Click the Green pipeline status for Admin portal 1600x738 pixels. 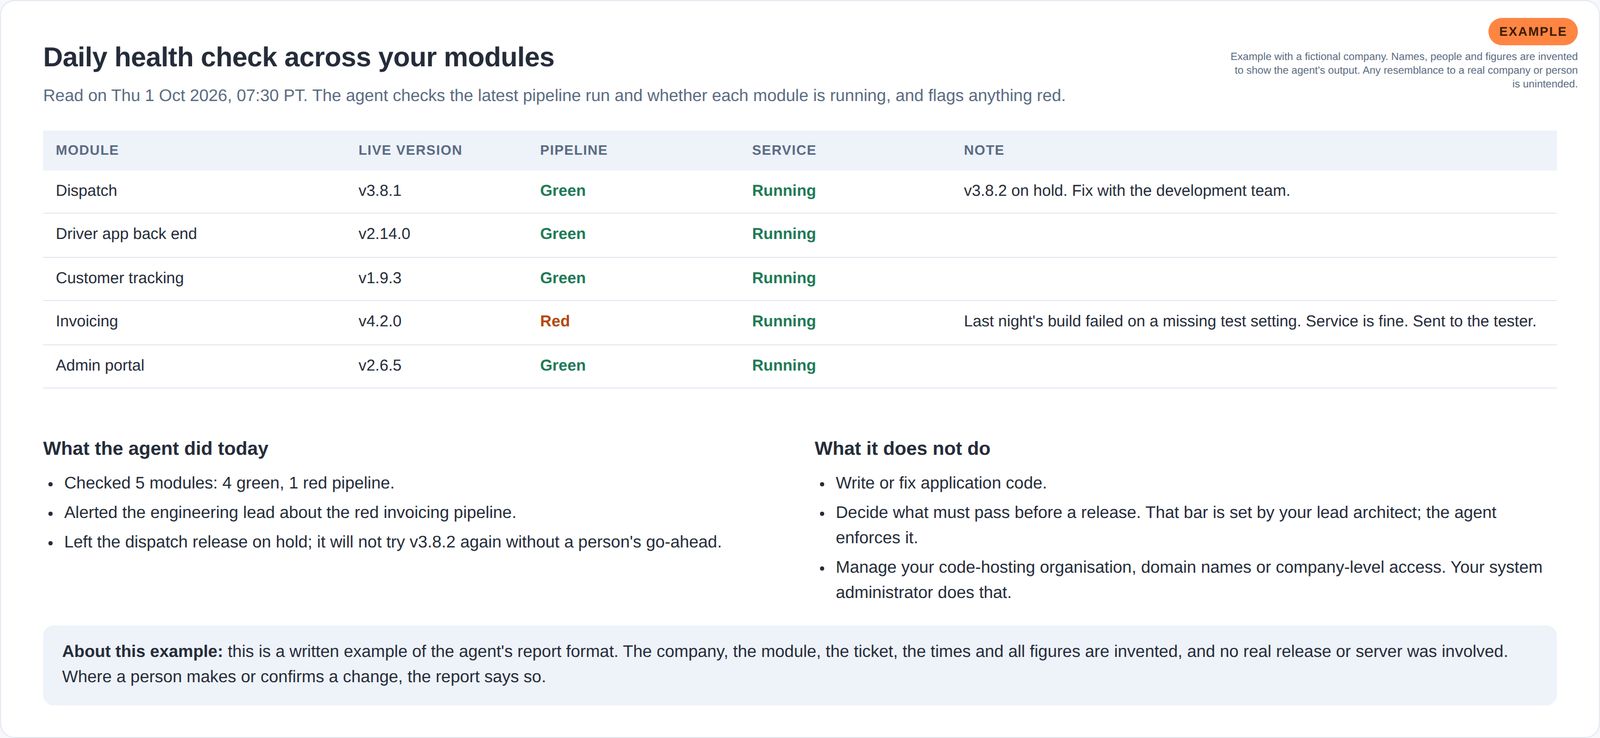[x=563, y=365]
